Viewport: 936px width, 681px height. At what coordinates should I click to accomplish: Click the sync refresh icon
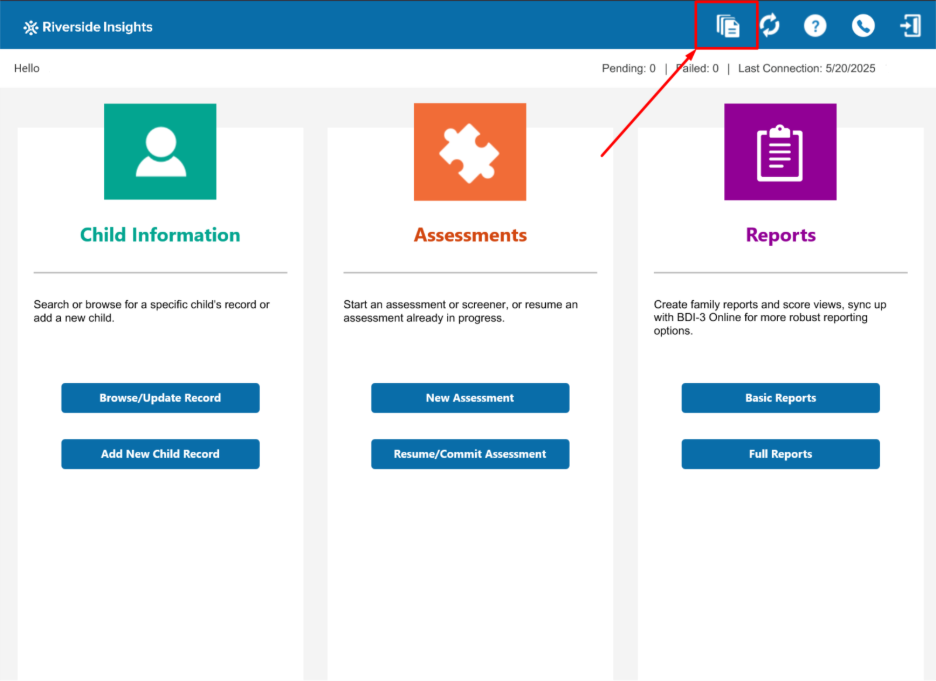coord(770,26)
